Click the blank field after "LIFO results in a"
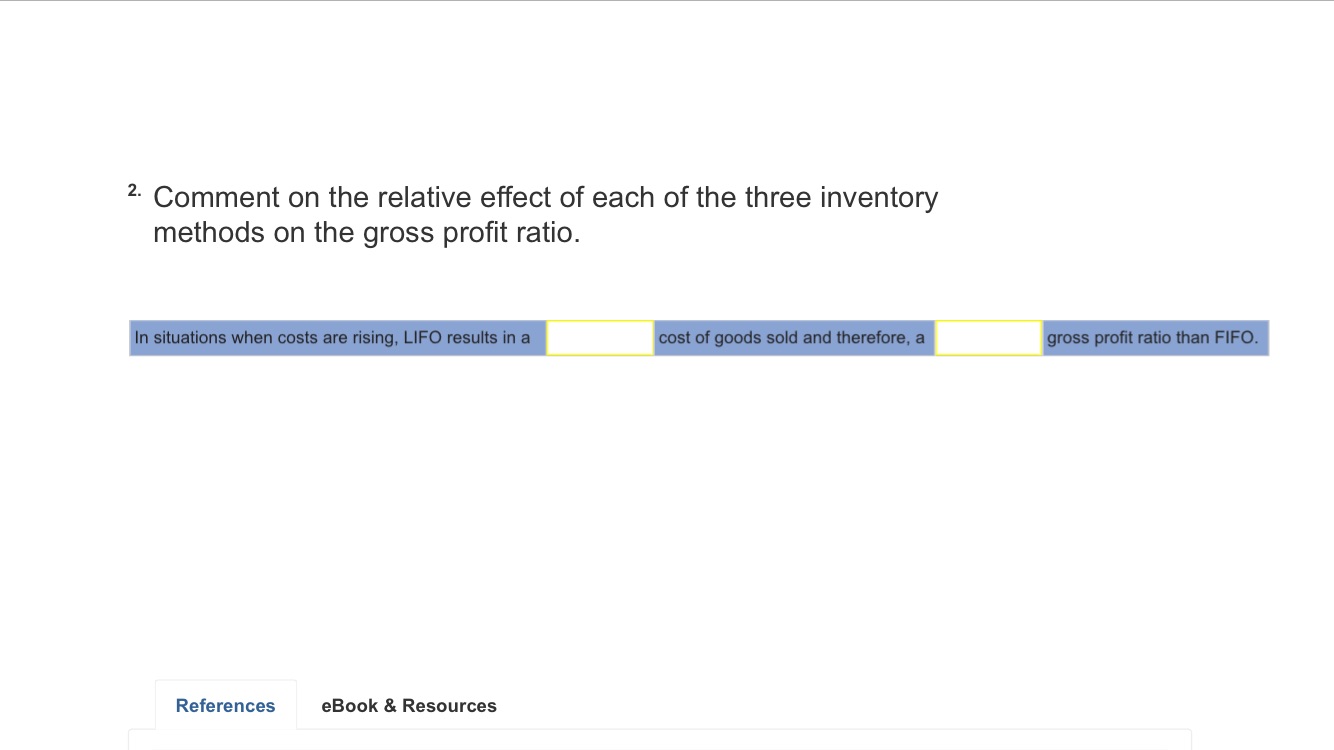Viewport: 1334px width, 750px height. [600, 338]
